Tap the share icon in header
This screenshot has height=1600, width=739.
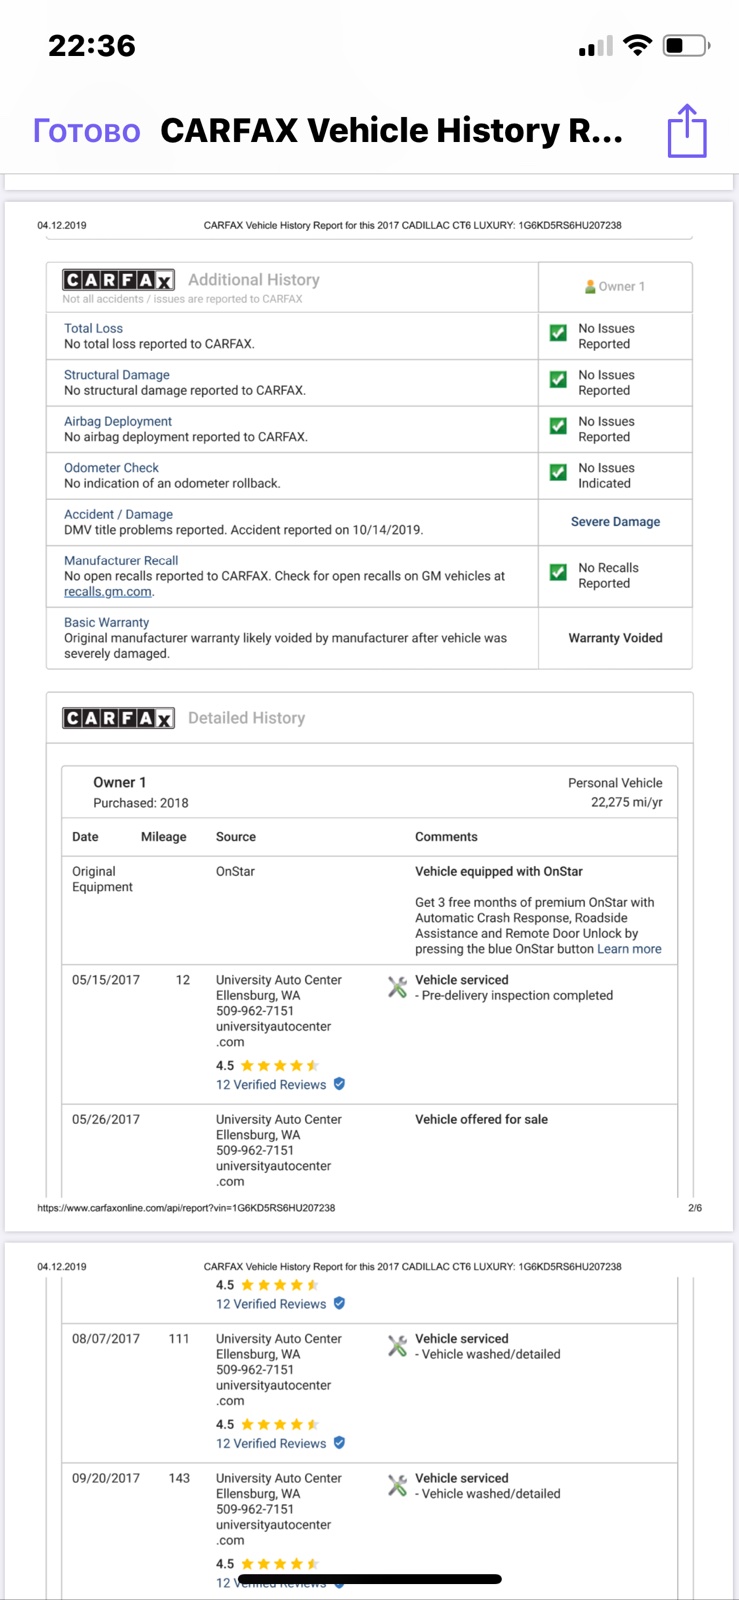[687, 130]
